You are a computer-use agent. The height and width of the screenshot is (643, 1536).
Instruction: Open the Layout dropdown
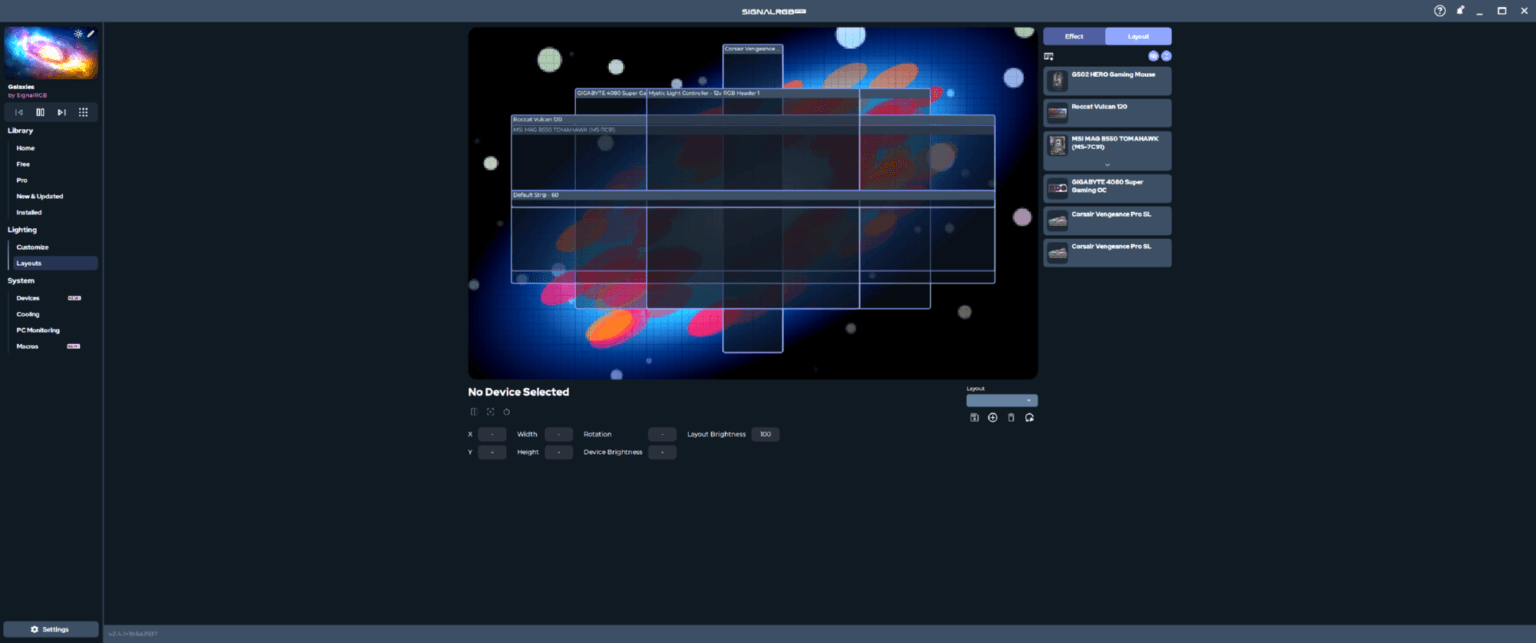tap(1002, 400)
